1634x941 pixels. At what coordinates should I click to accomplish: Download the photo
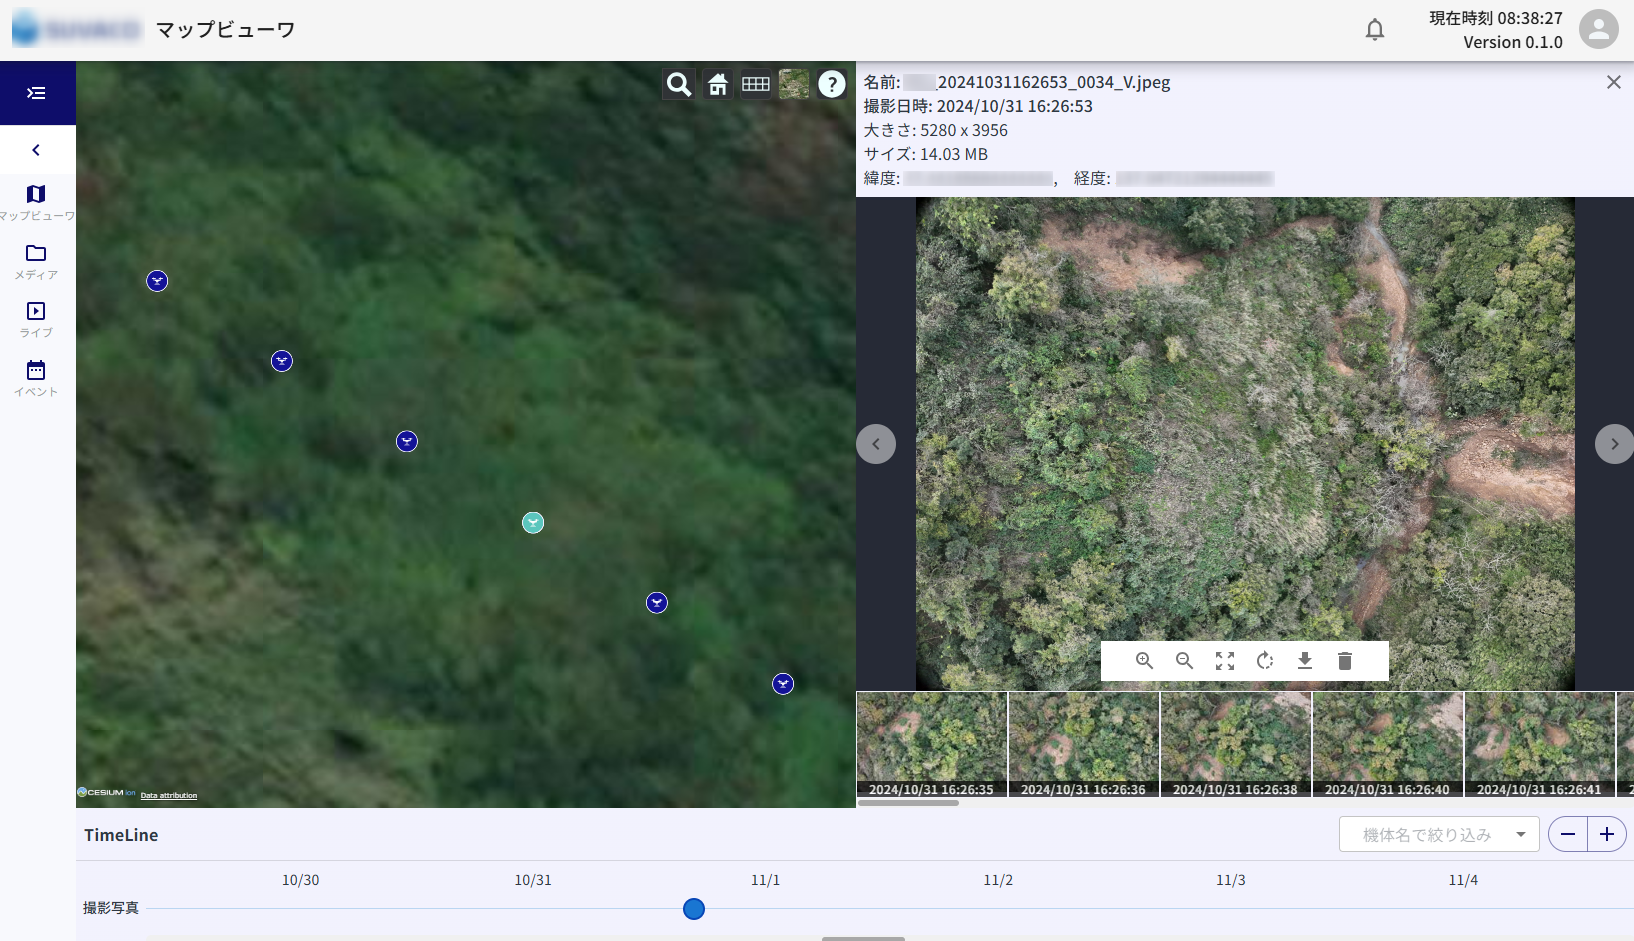point(1305,661)
